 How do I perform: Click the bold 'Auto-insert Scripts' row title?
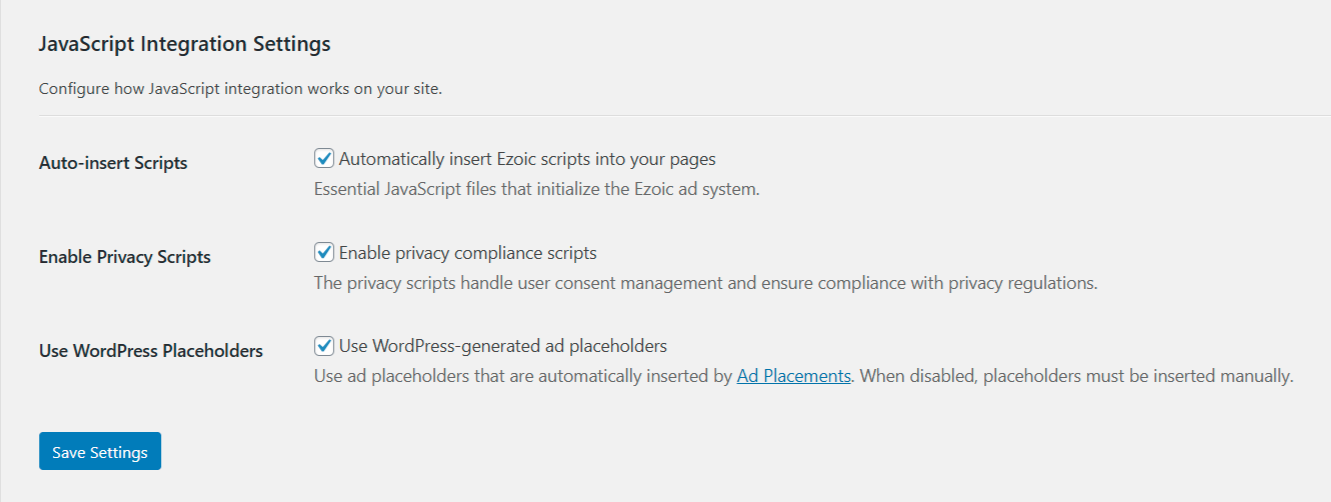coord(113,163)
